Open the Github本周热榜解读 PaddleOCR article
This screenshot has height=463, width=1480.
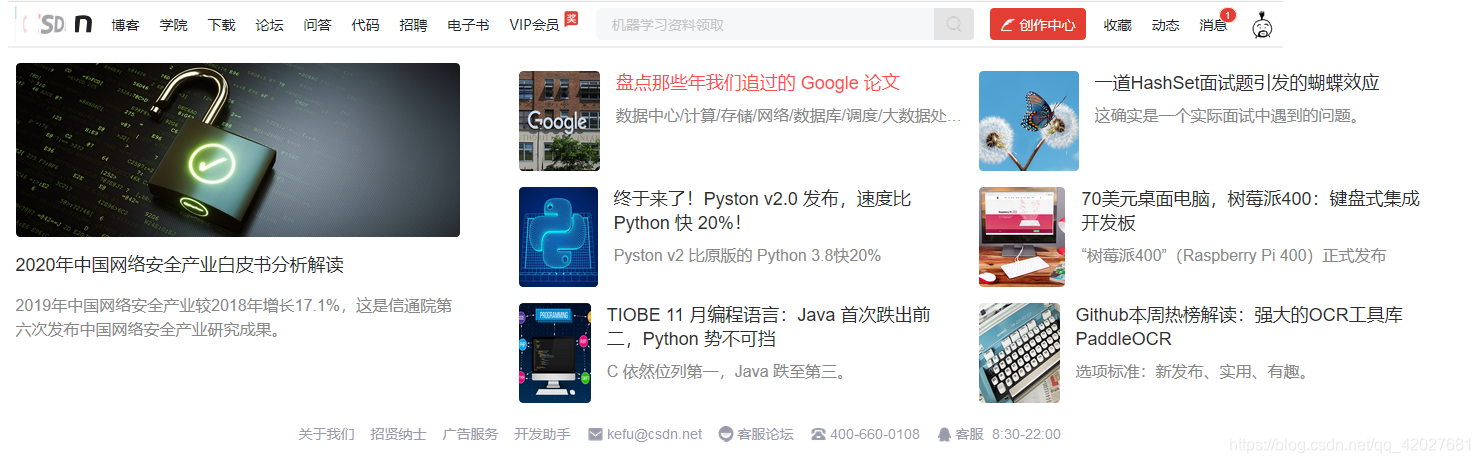click(1239, 327)
